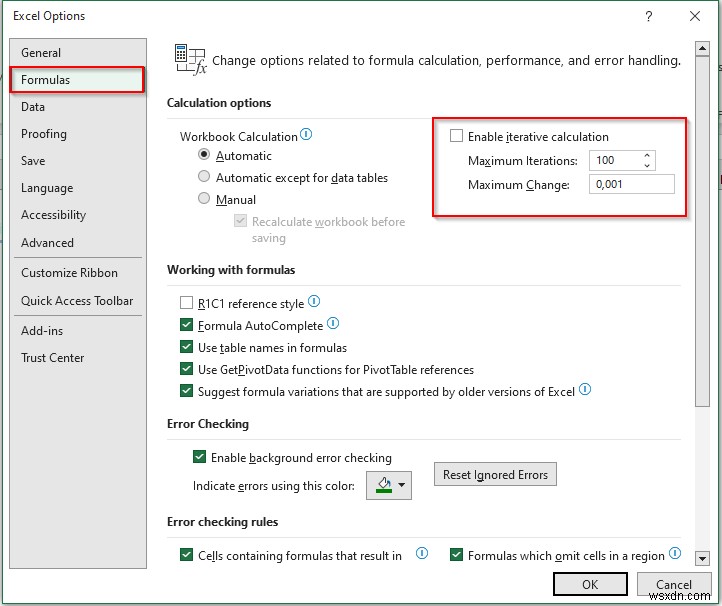
Task: Show info for formulas omitting cells rule
Action: coord(675,554)
